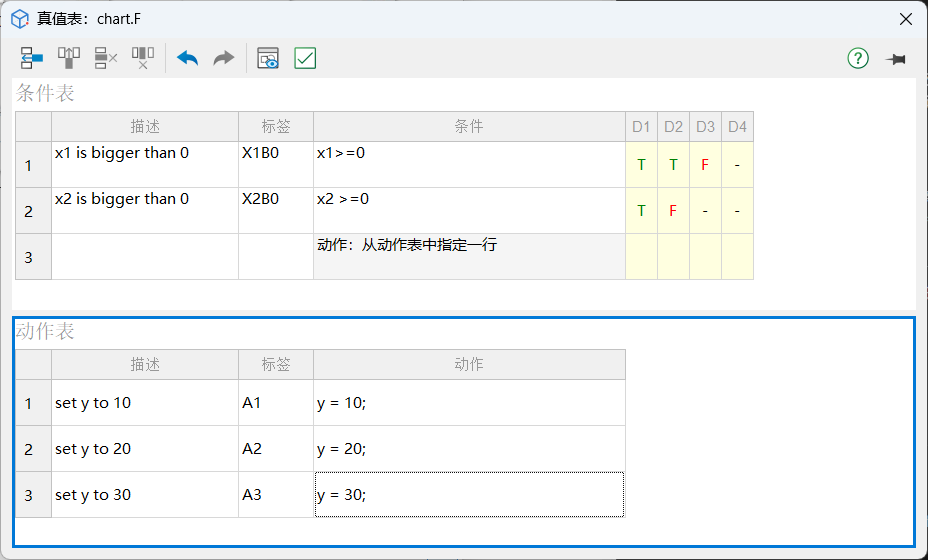Open help with the question mark icon
Image resolution: width=928 pixels, height=560 pixels.
coord(858,58)
